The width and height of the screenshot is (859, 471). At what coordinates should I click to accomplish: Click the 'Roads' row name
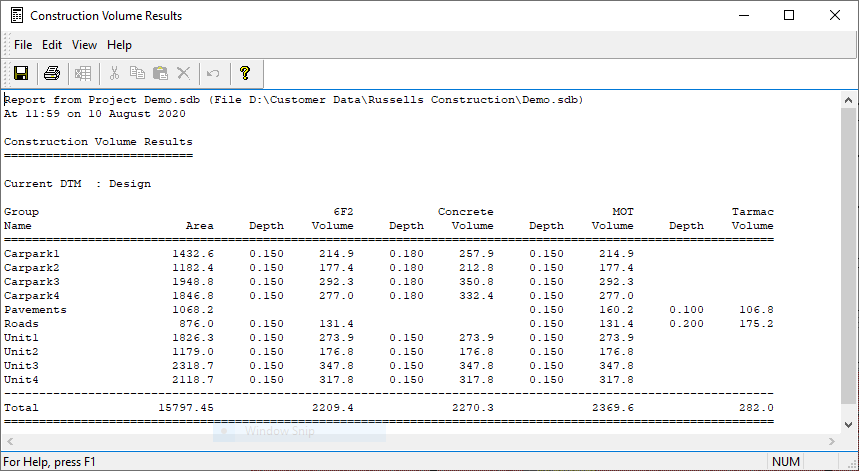point(21,324)
